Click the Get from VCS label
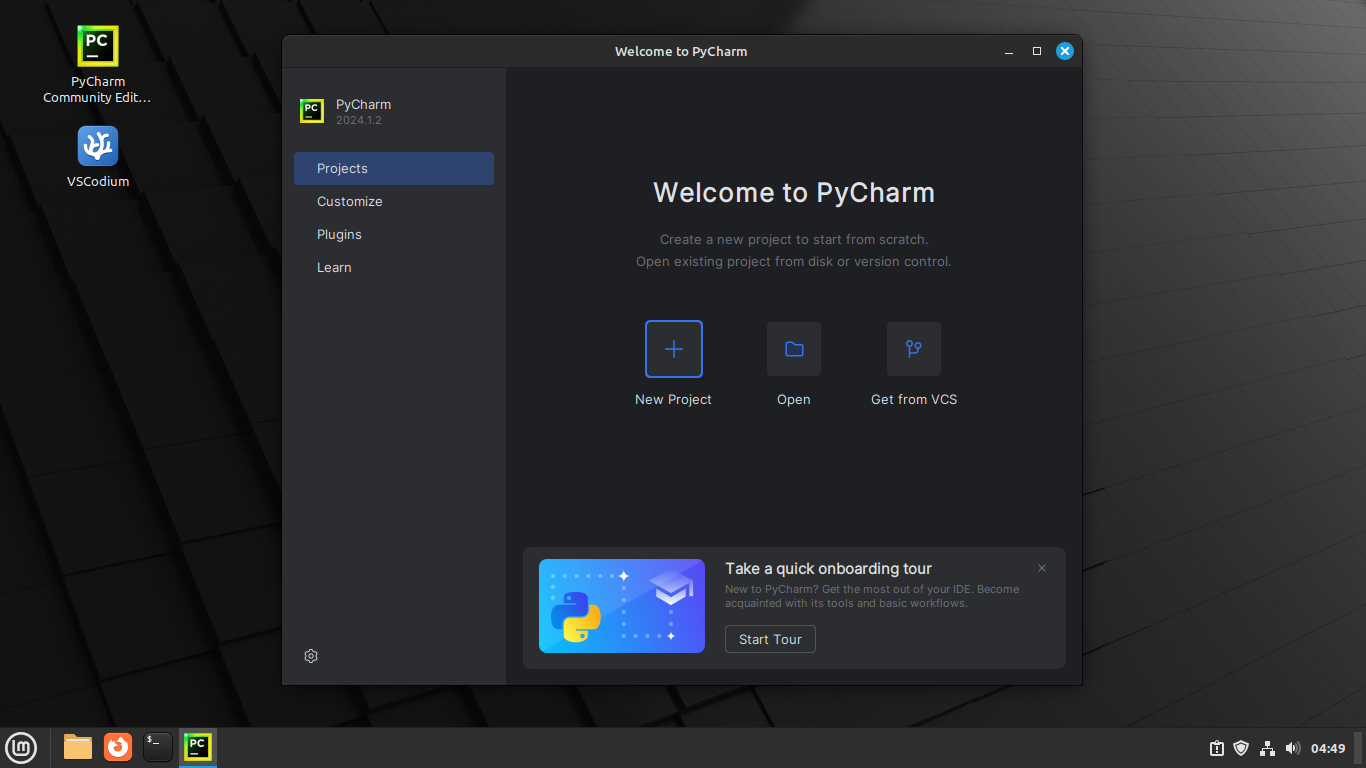Screen dimensions: 1366x768 (914, 399)
